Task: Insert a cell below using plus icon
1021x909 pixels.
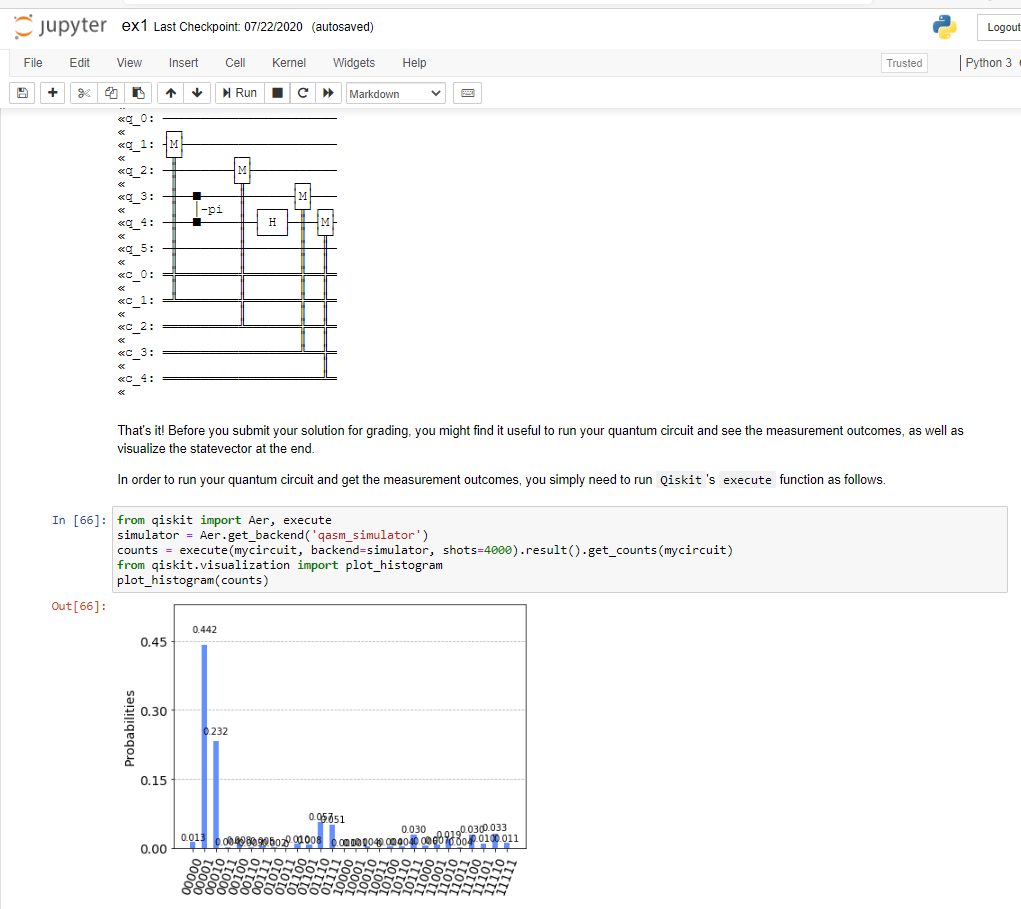Action: (x=52, y=93)
